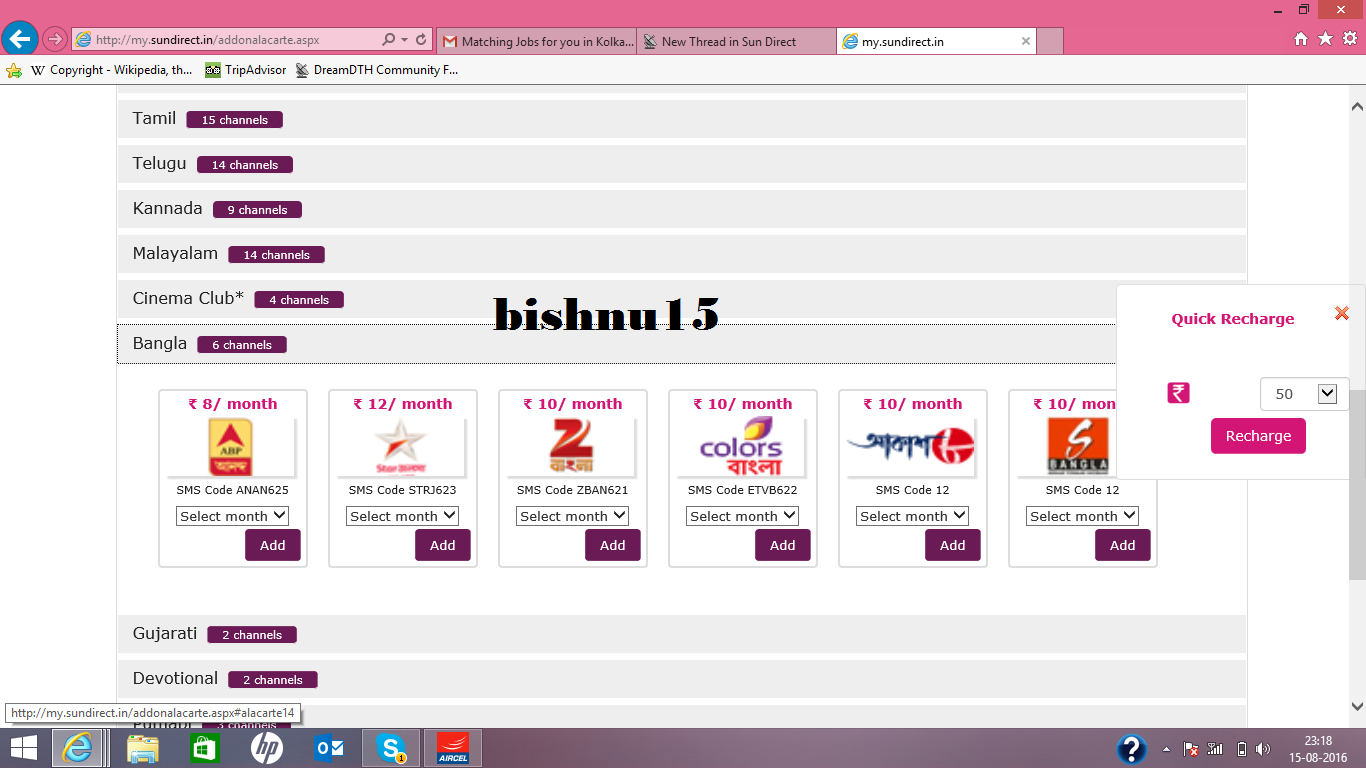Open the HP taskbar icon
Screen dimensions: 1366x768
[x=266, y=748]
